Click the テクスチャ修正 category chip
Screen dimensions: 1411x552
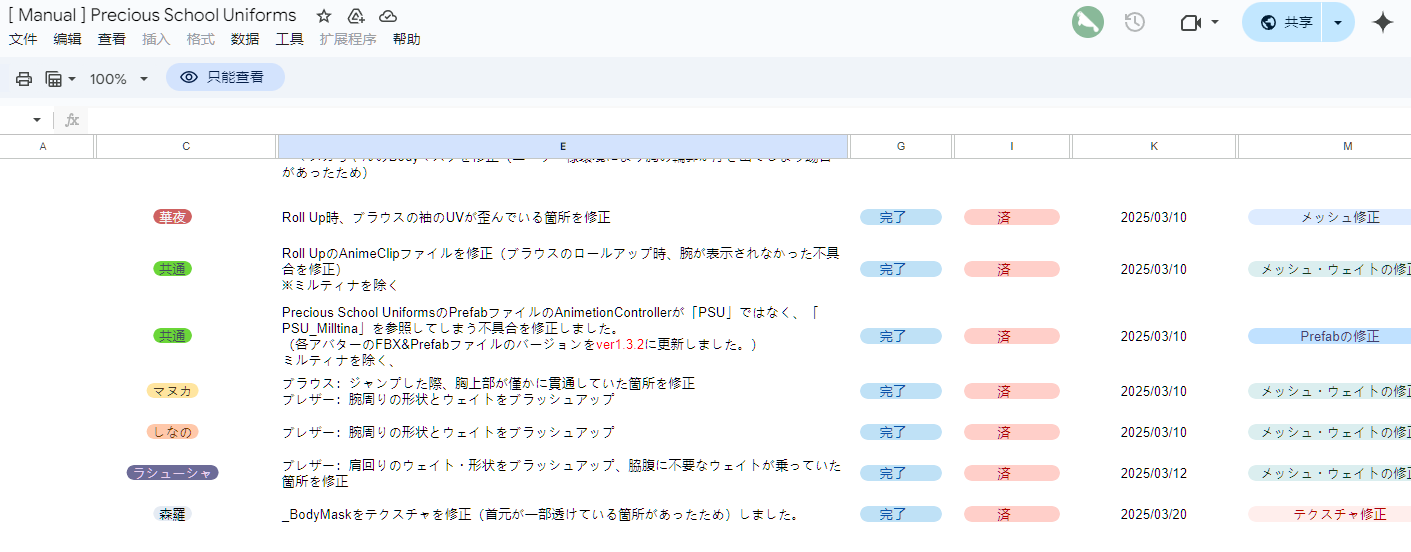(1330, 514)
